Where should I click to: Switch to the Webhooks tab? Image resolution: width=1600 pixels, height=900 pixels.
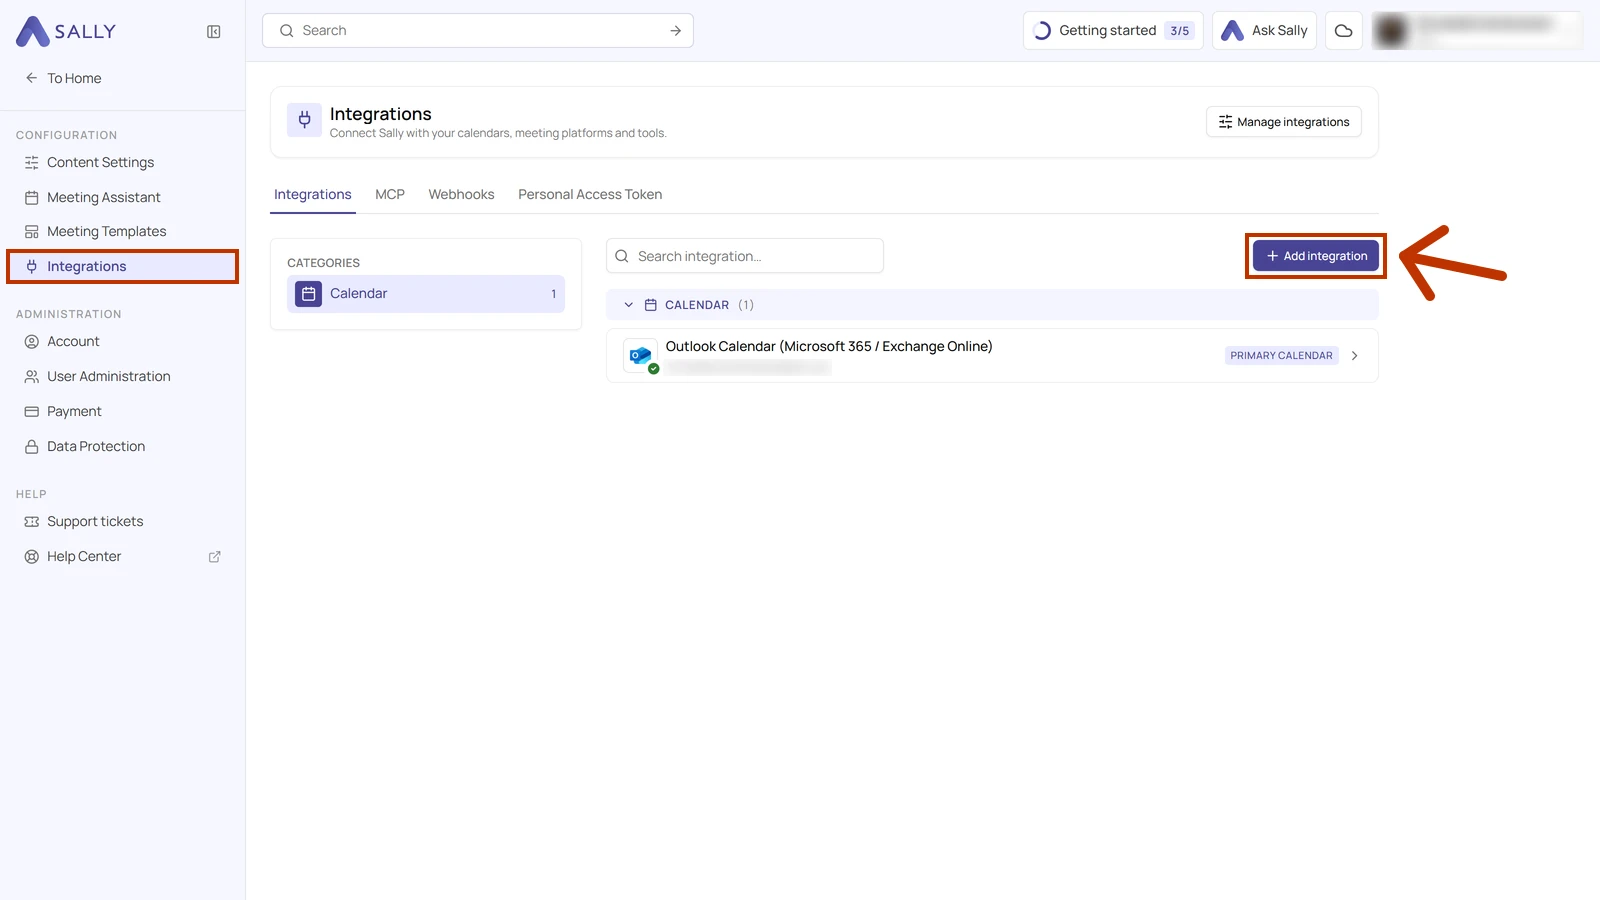(x=462, y=195)
